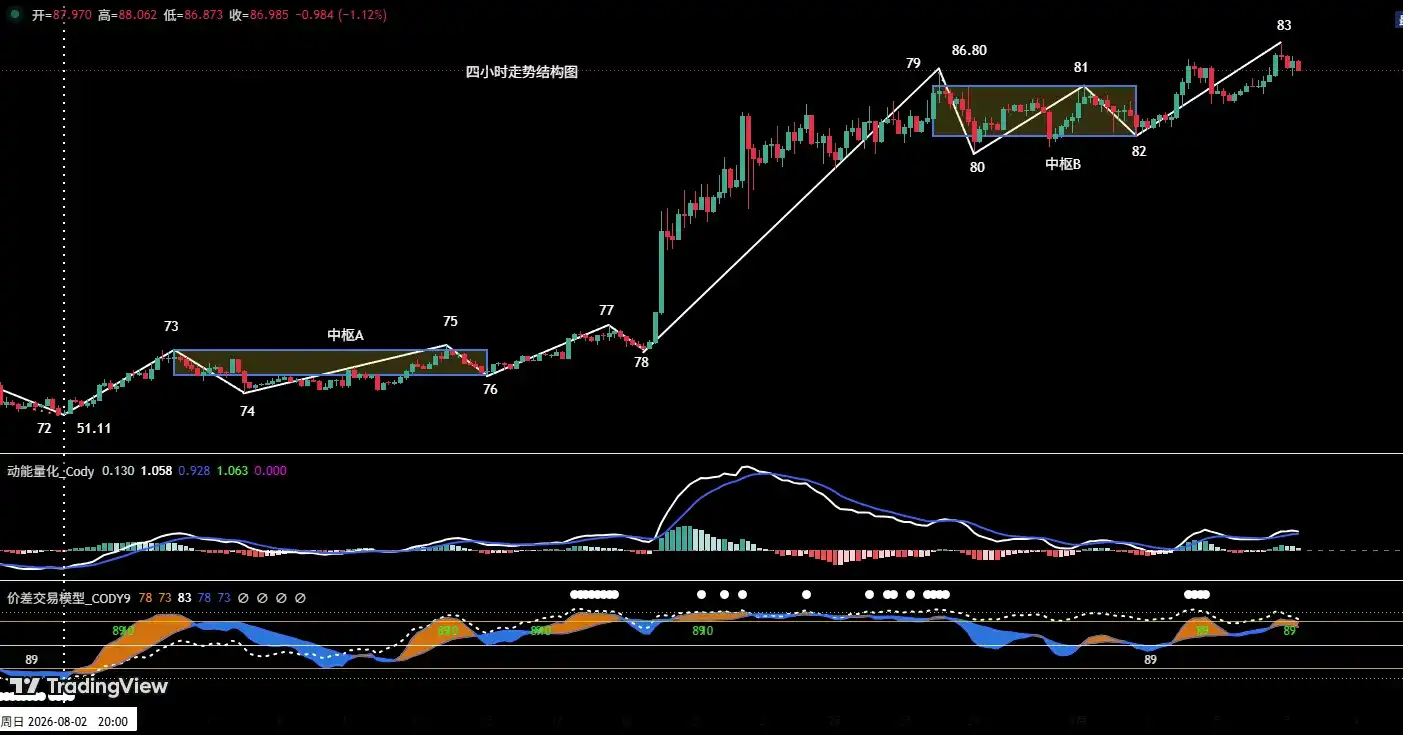Click the change value −0.984 (−1.12%)

pyautogui.click(x=340, y=16)
